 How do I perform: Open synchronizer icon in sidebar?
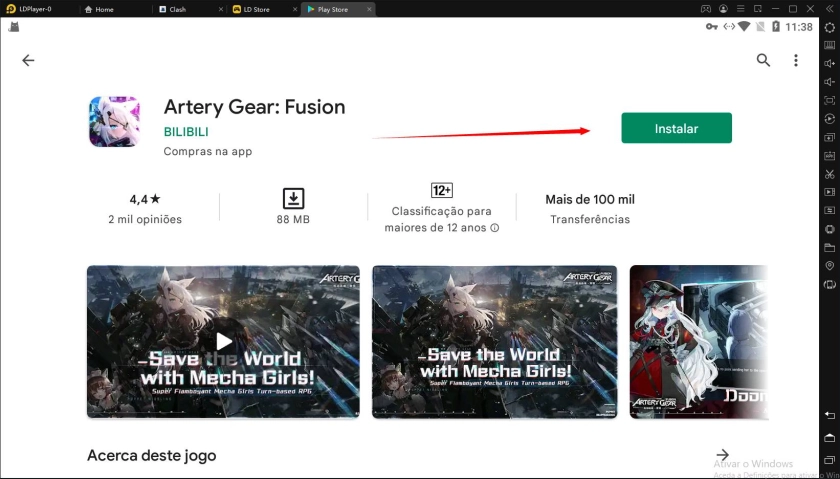[829, 210]
